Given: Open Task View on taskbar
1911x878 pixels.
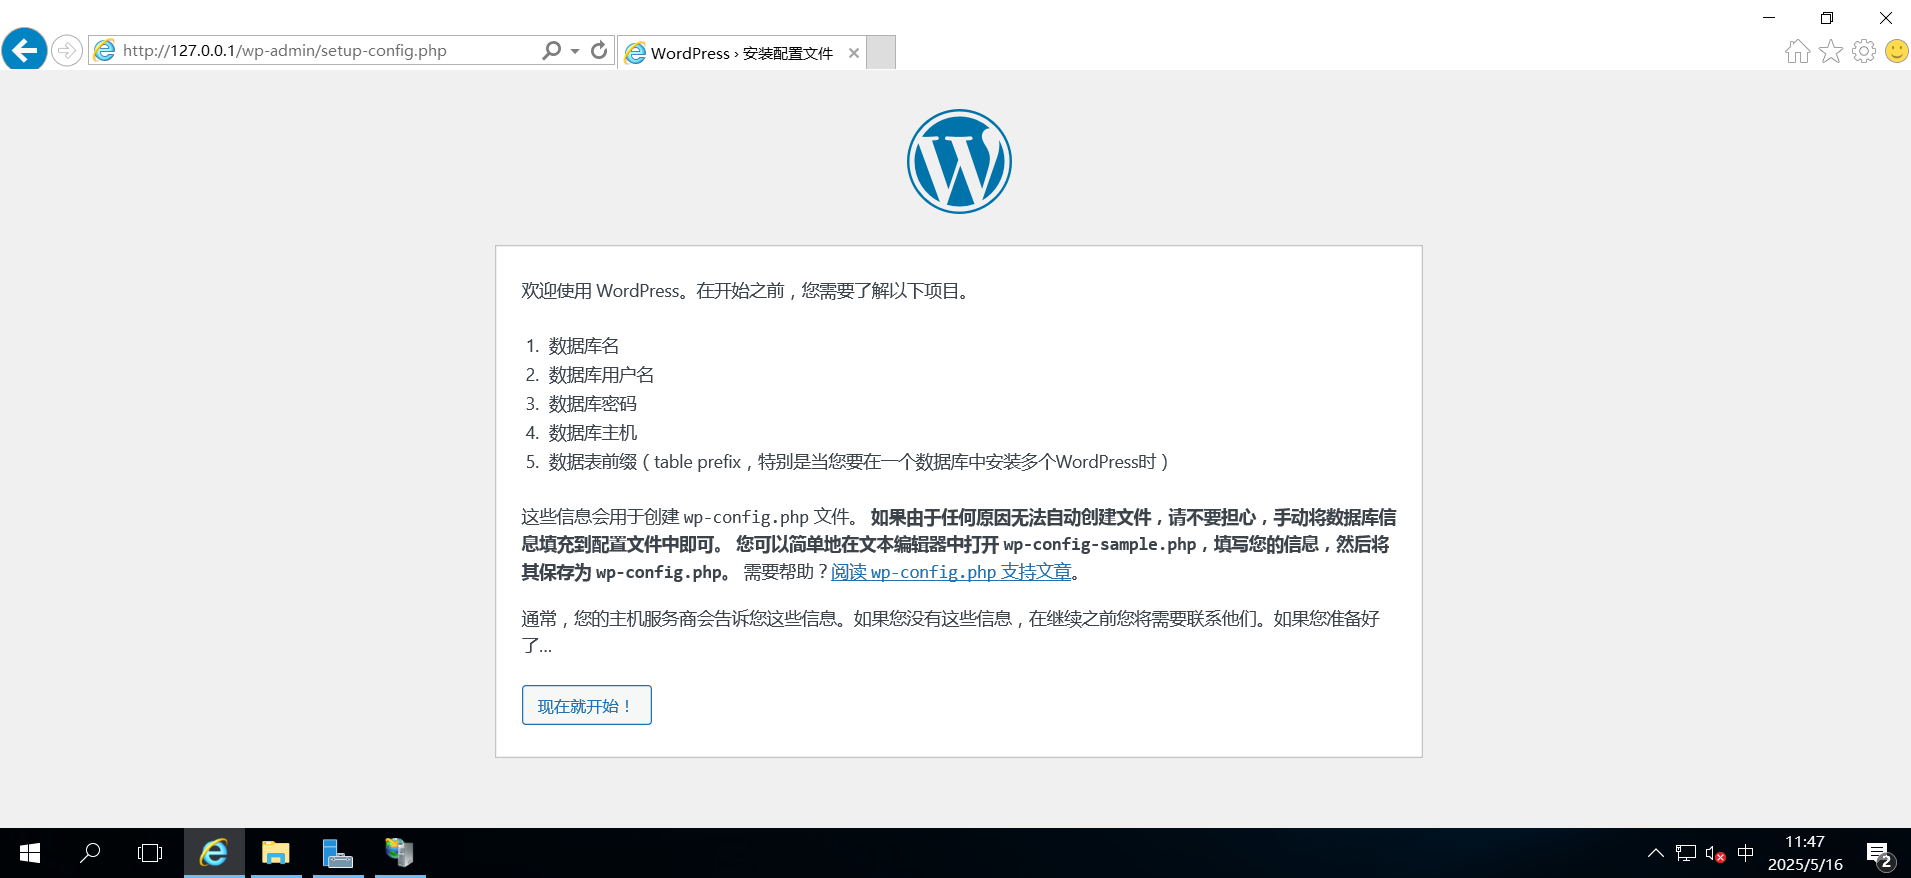Looking at the screenshot, I should click(150, 853).
